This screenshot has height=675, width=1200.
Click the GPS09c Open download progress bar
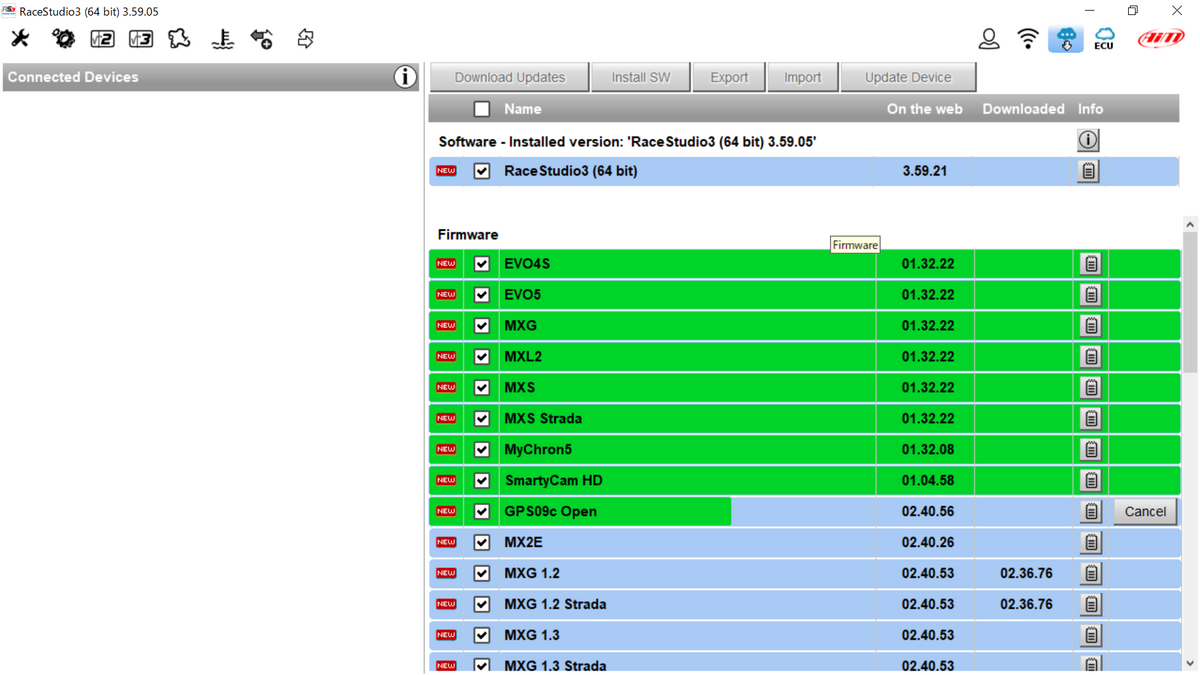coord(580,512)
